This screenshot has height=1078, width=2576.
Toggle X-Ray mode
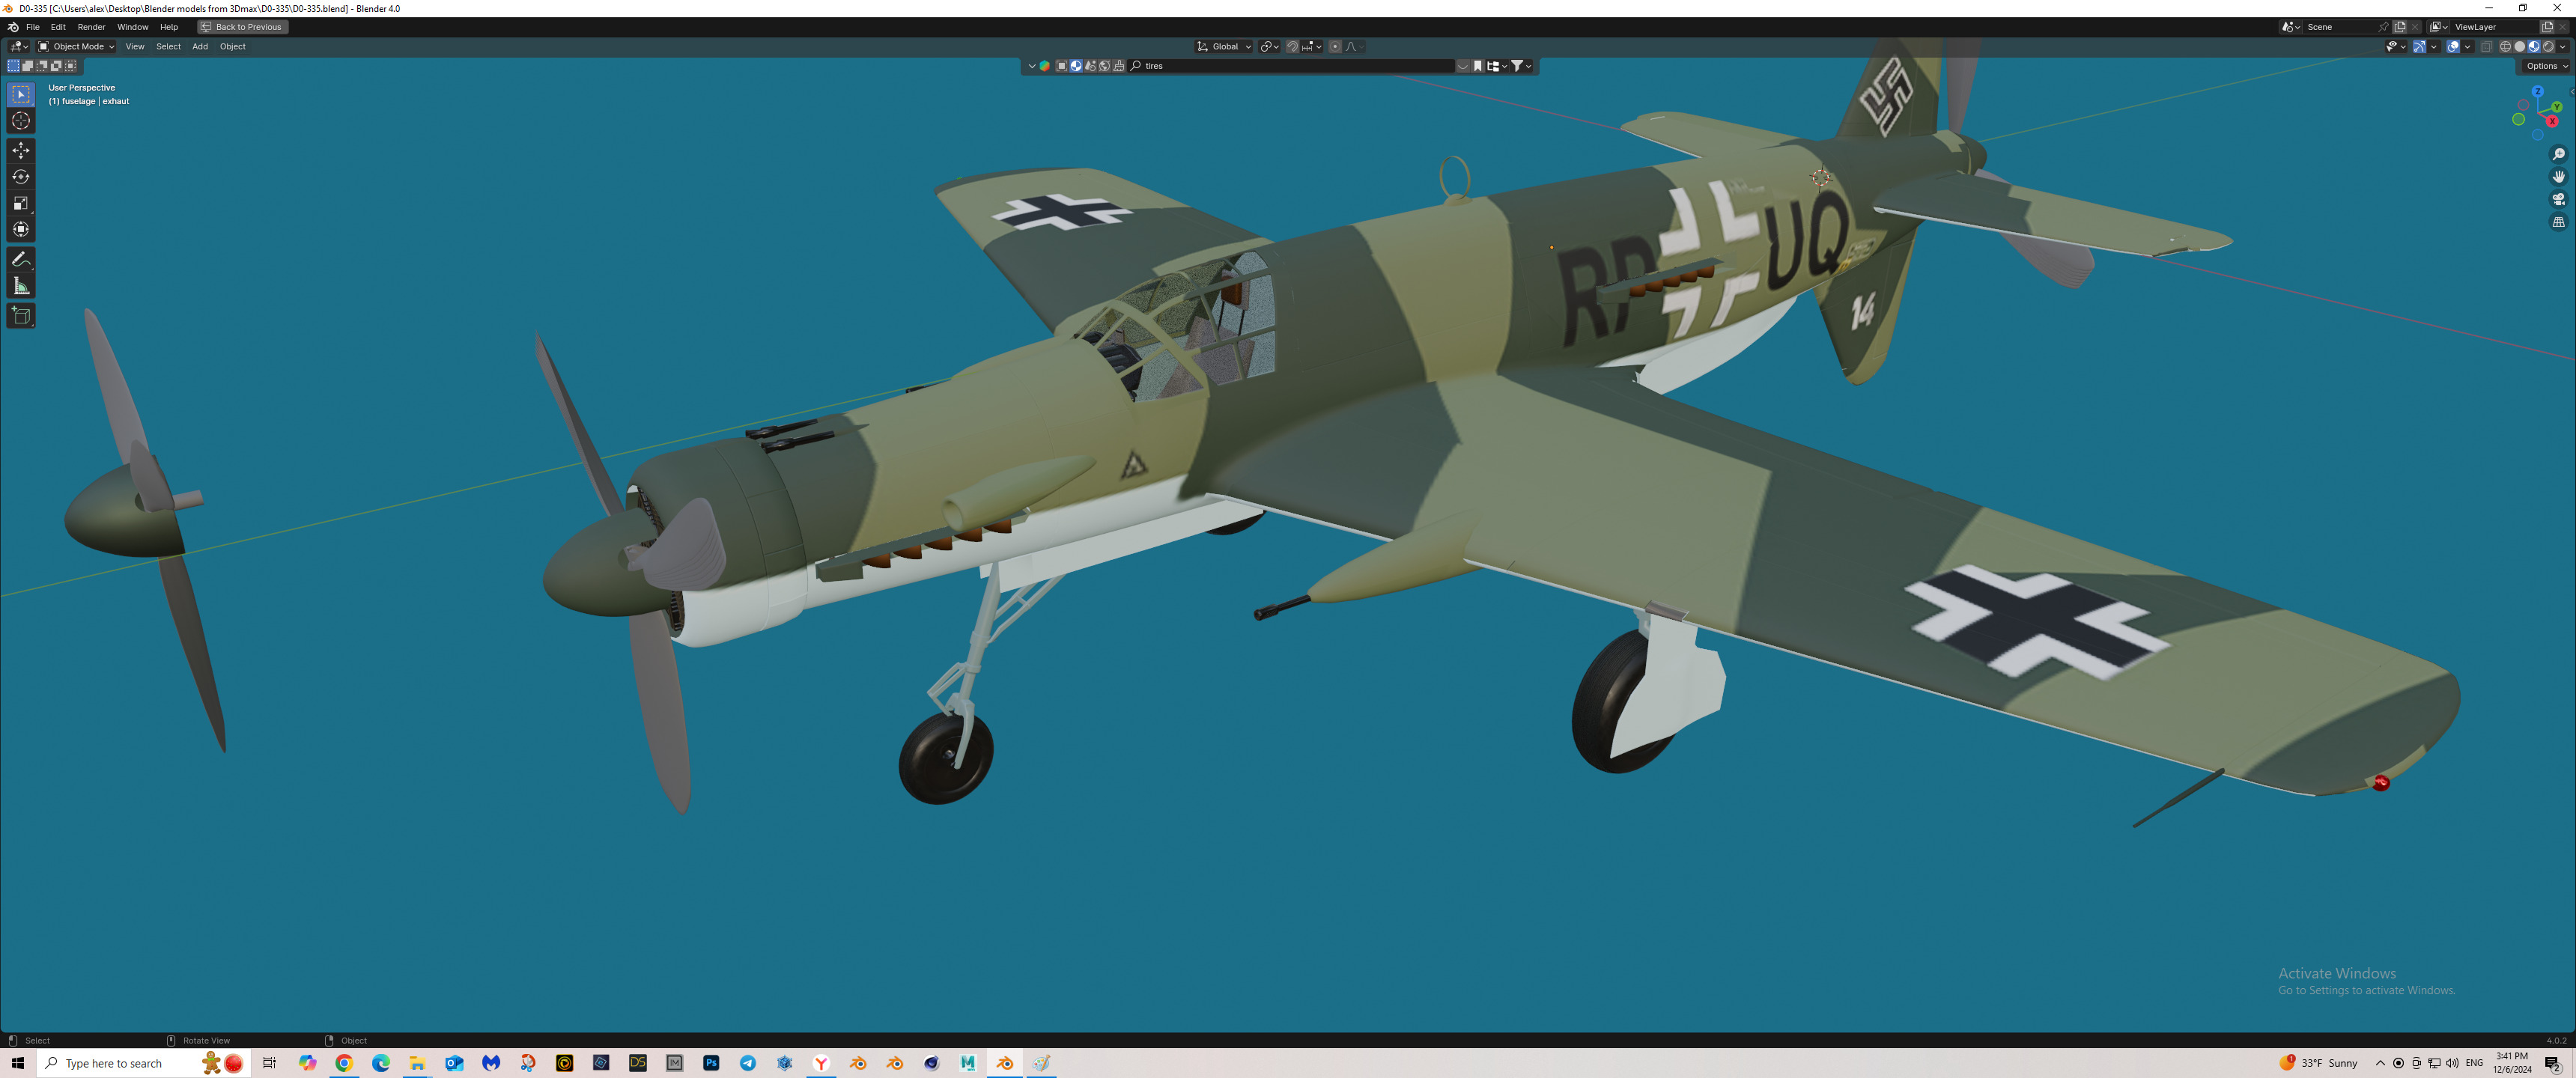pos(2487,47)
